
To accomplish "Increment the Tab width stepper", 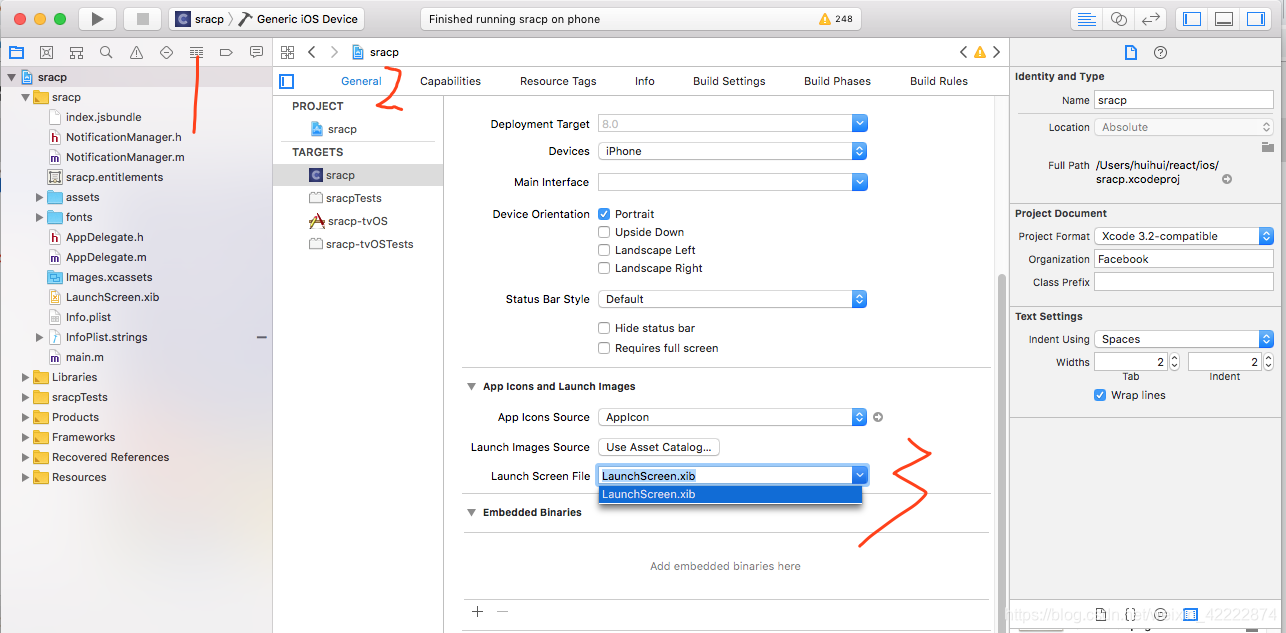I will pyautogui.click(x=1174, y=358).
